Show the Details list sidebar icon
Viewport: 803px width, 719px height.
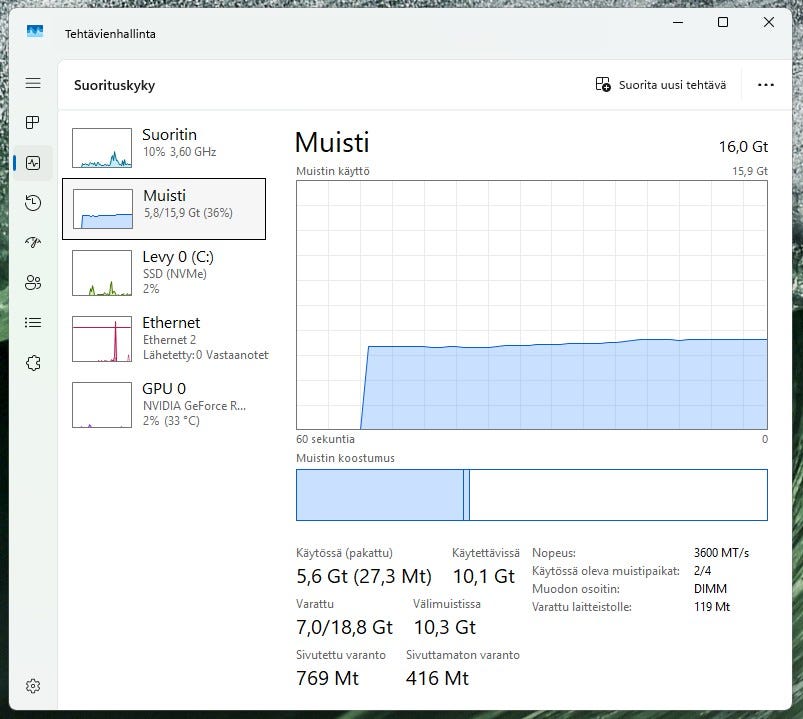[x=33, y=323]
